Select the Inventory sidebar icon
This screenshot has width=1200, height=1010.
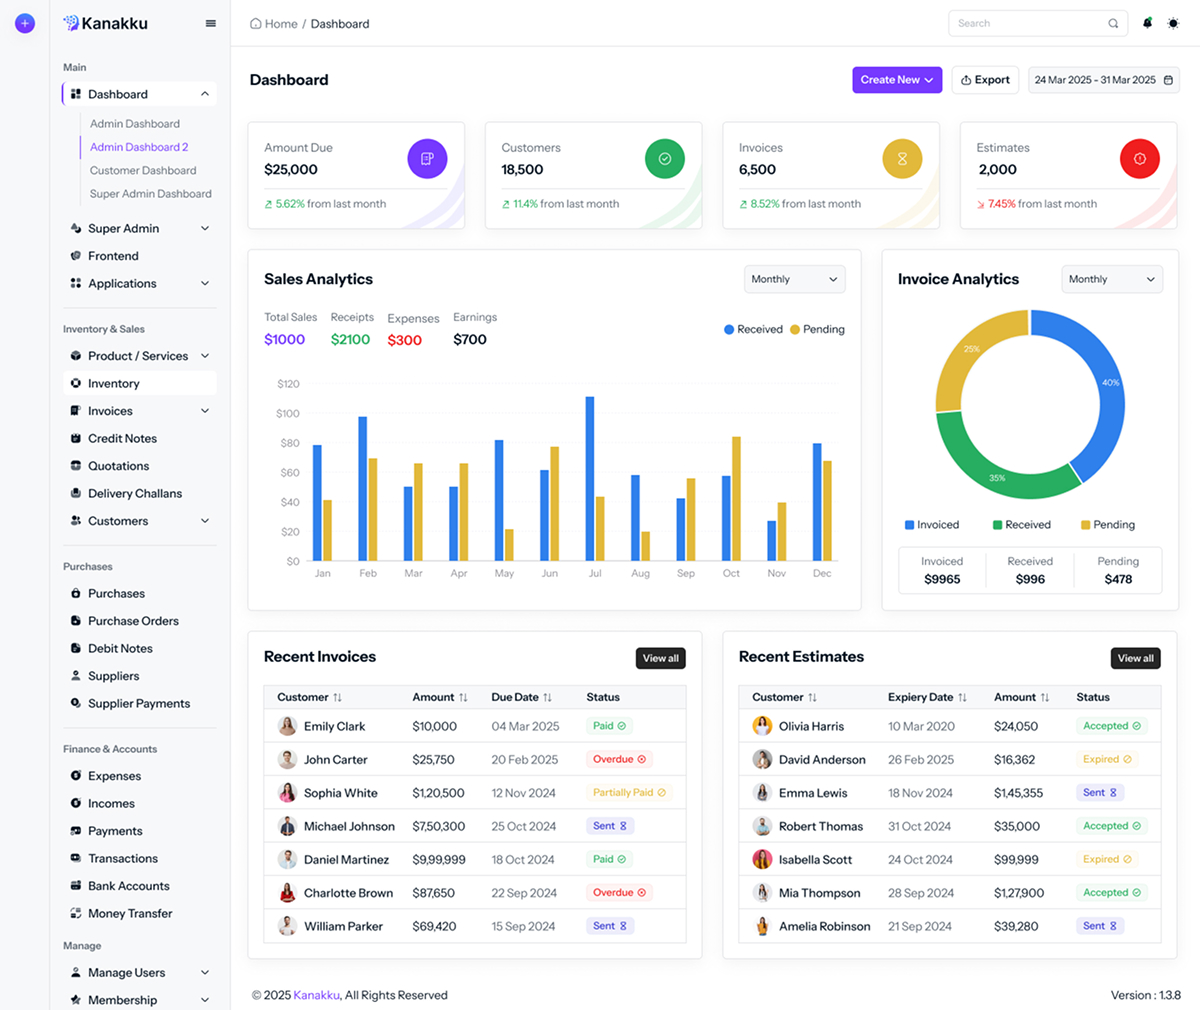coord(75,383)
